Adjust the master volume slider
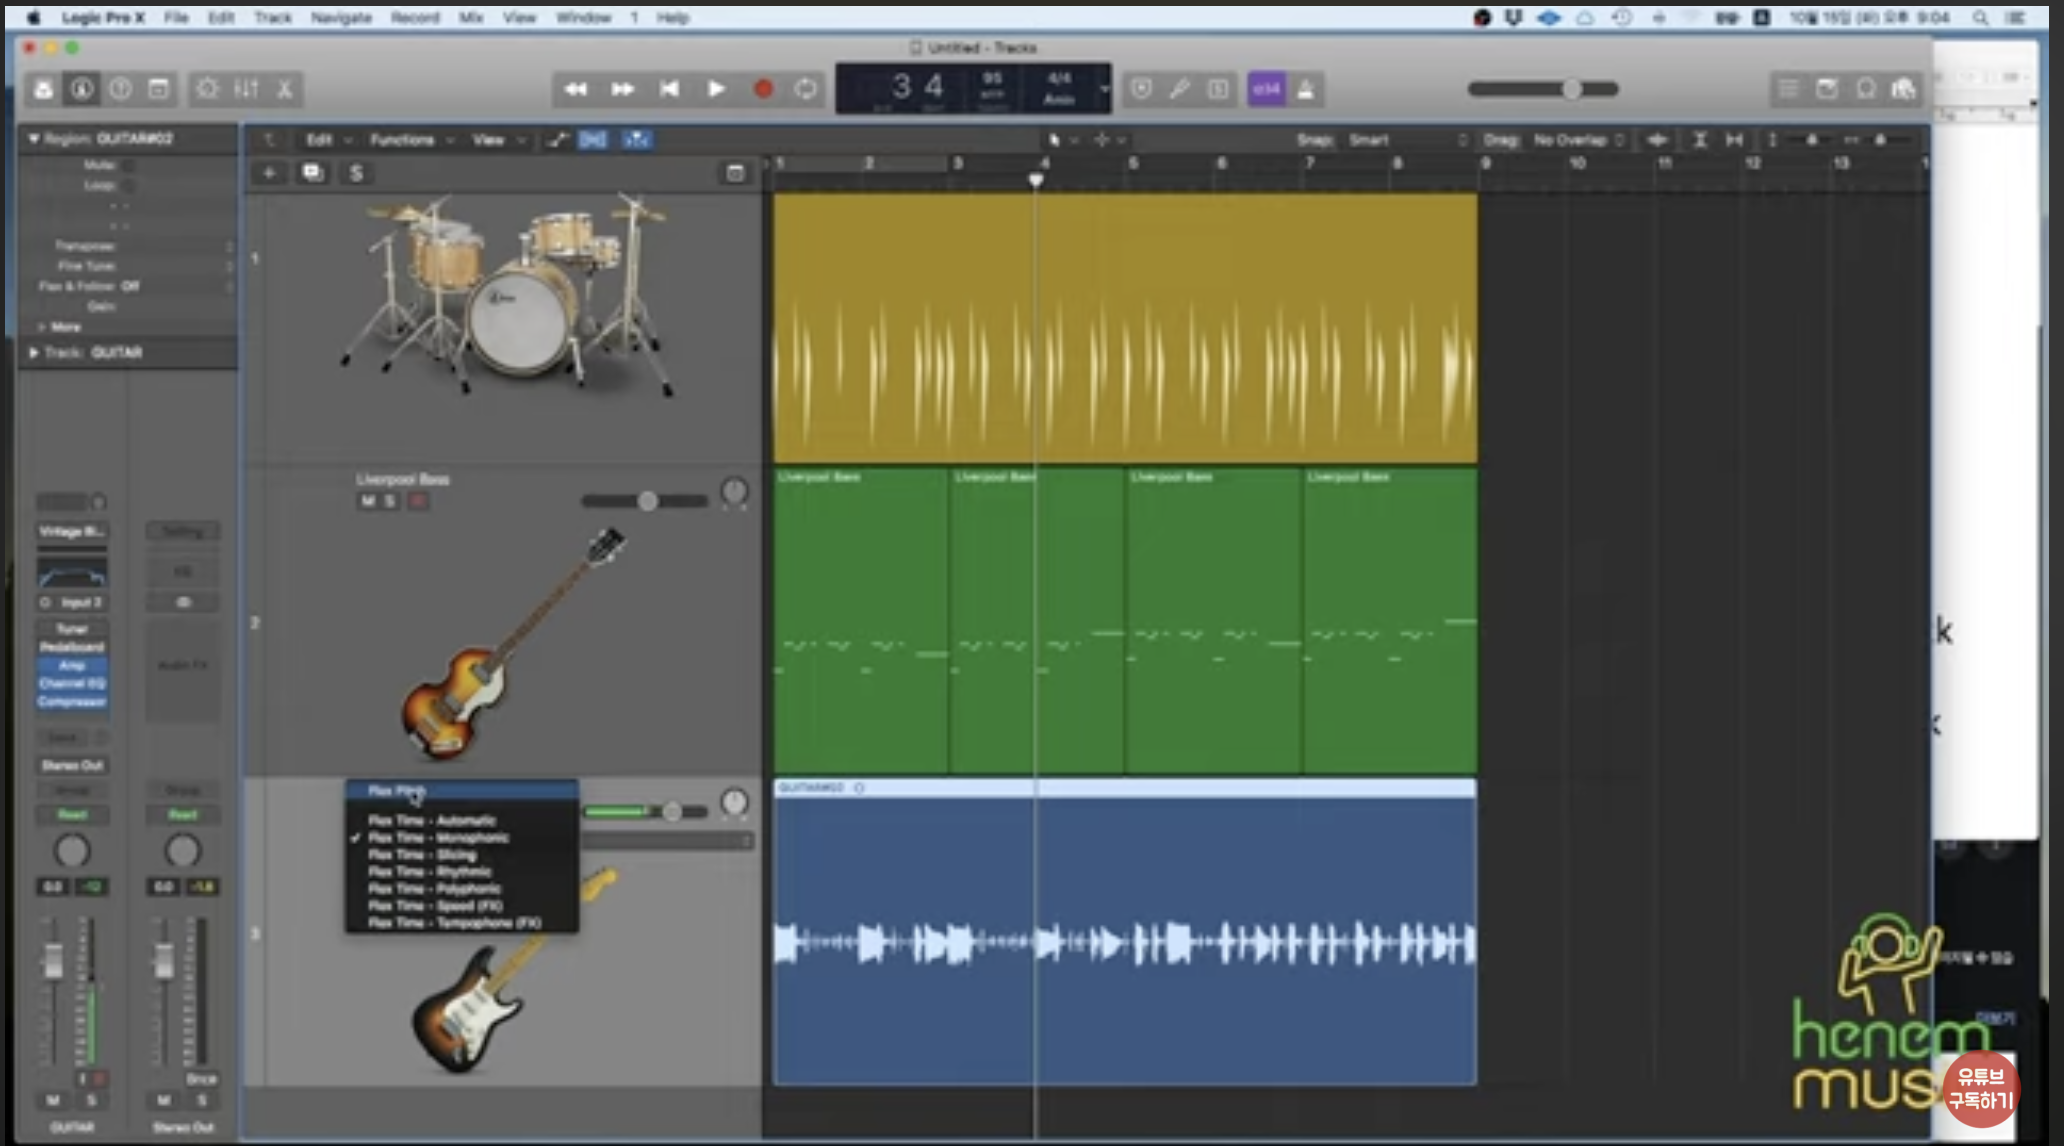The height and width of the screenshot is (1146, 2064). click(1571, 89)
